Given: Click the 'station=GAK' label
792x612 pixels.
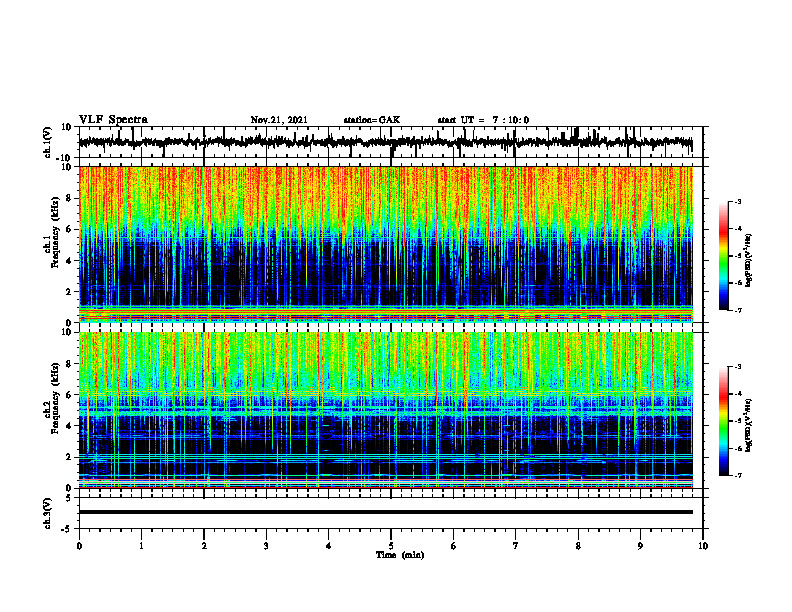Looking at the screenshot, I should (x=372, y=120).
